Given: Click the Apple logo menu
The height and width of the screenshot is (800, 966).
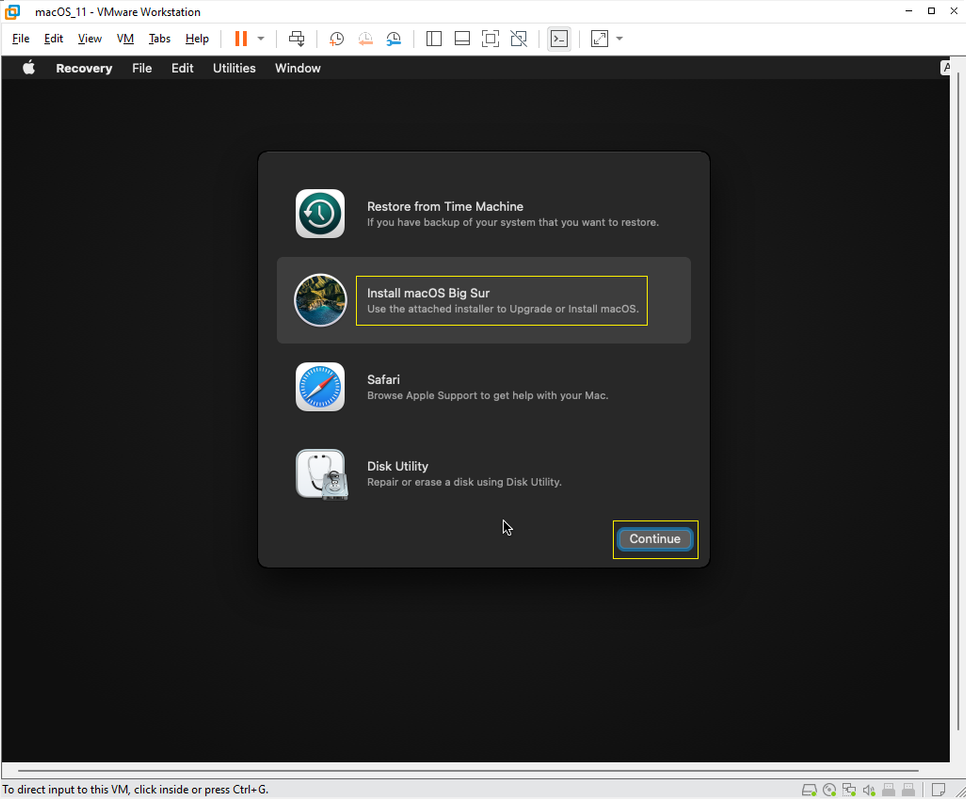Looking at the screenshot, I should [x=28, y=68].
